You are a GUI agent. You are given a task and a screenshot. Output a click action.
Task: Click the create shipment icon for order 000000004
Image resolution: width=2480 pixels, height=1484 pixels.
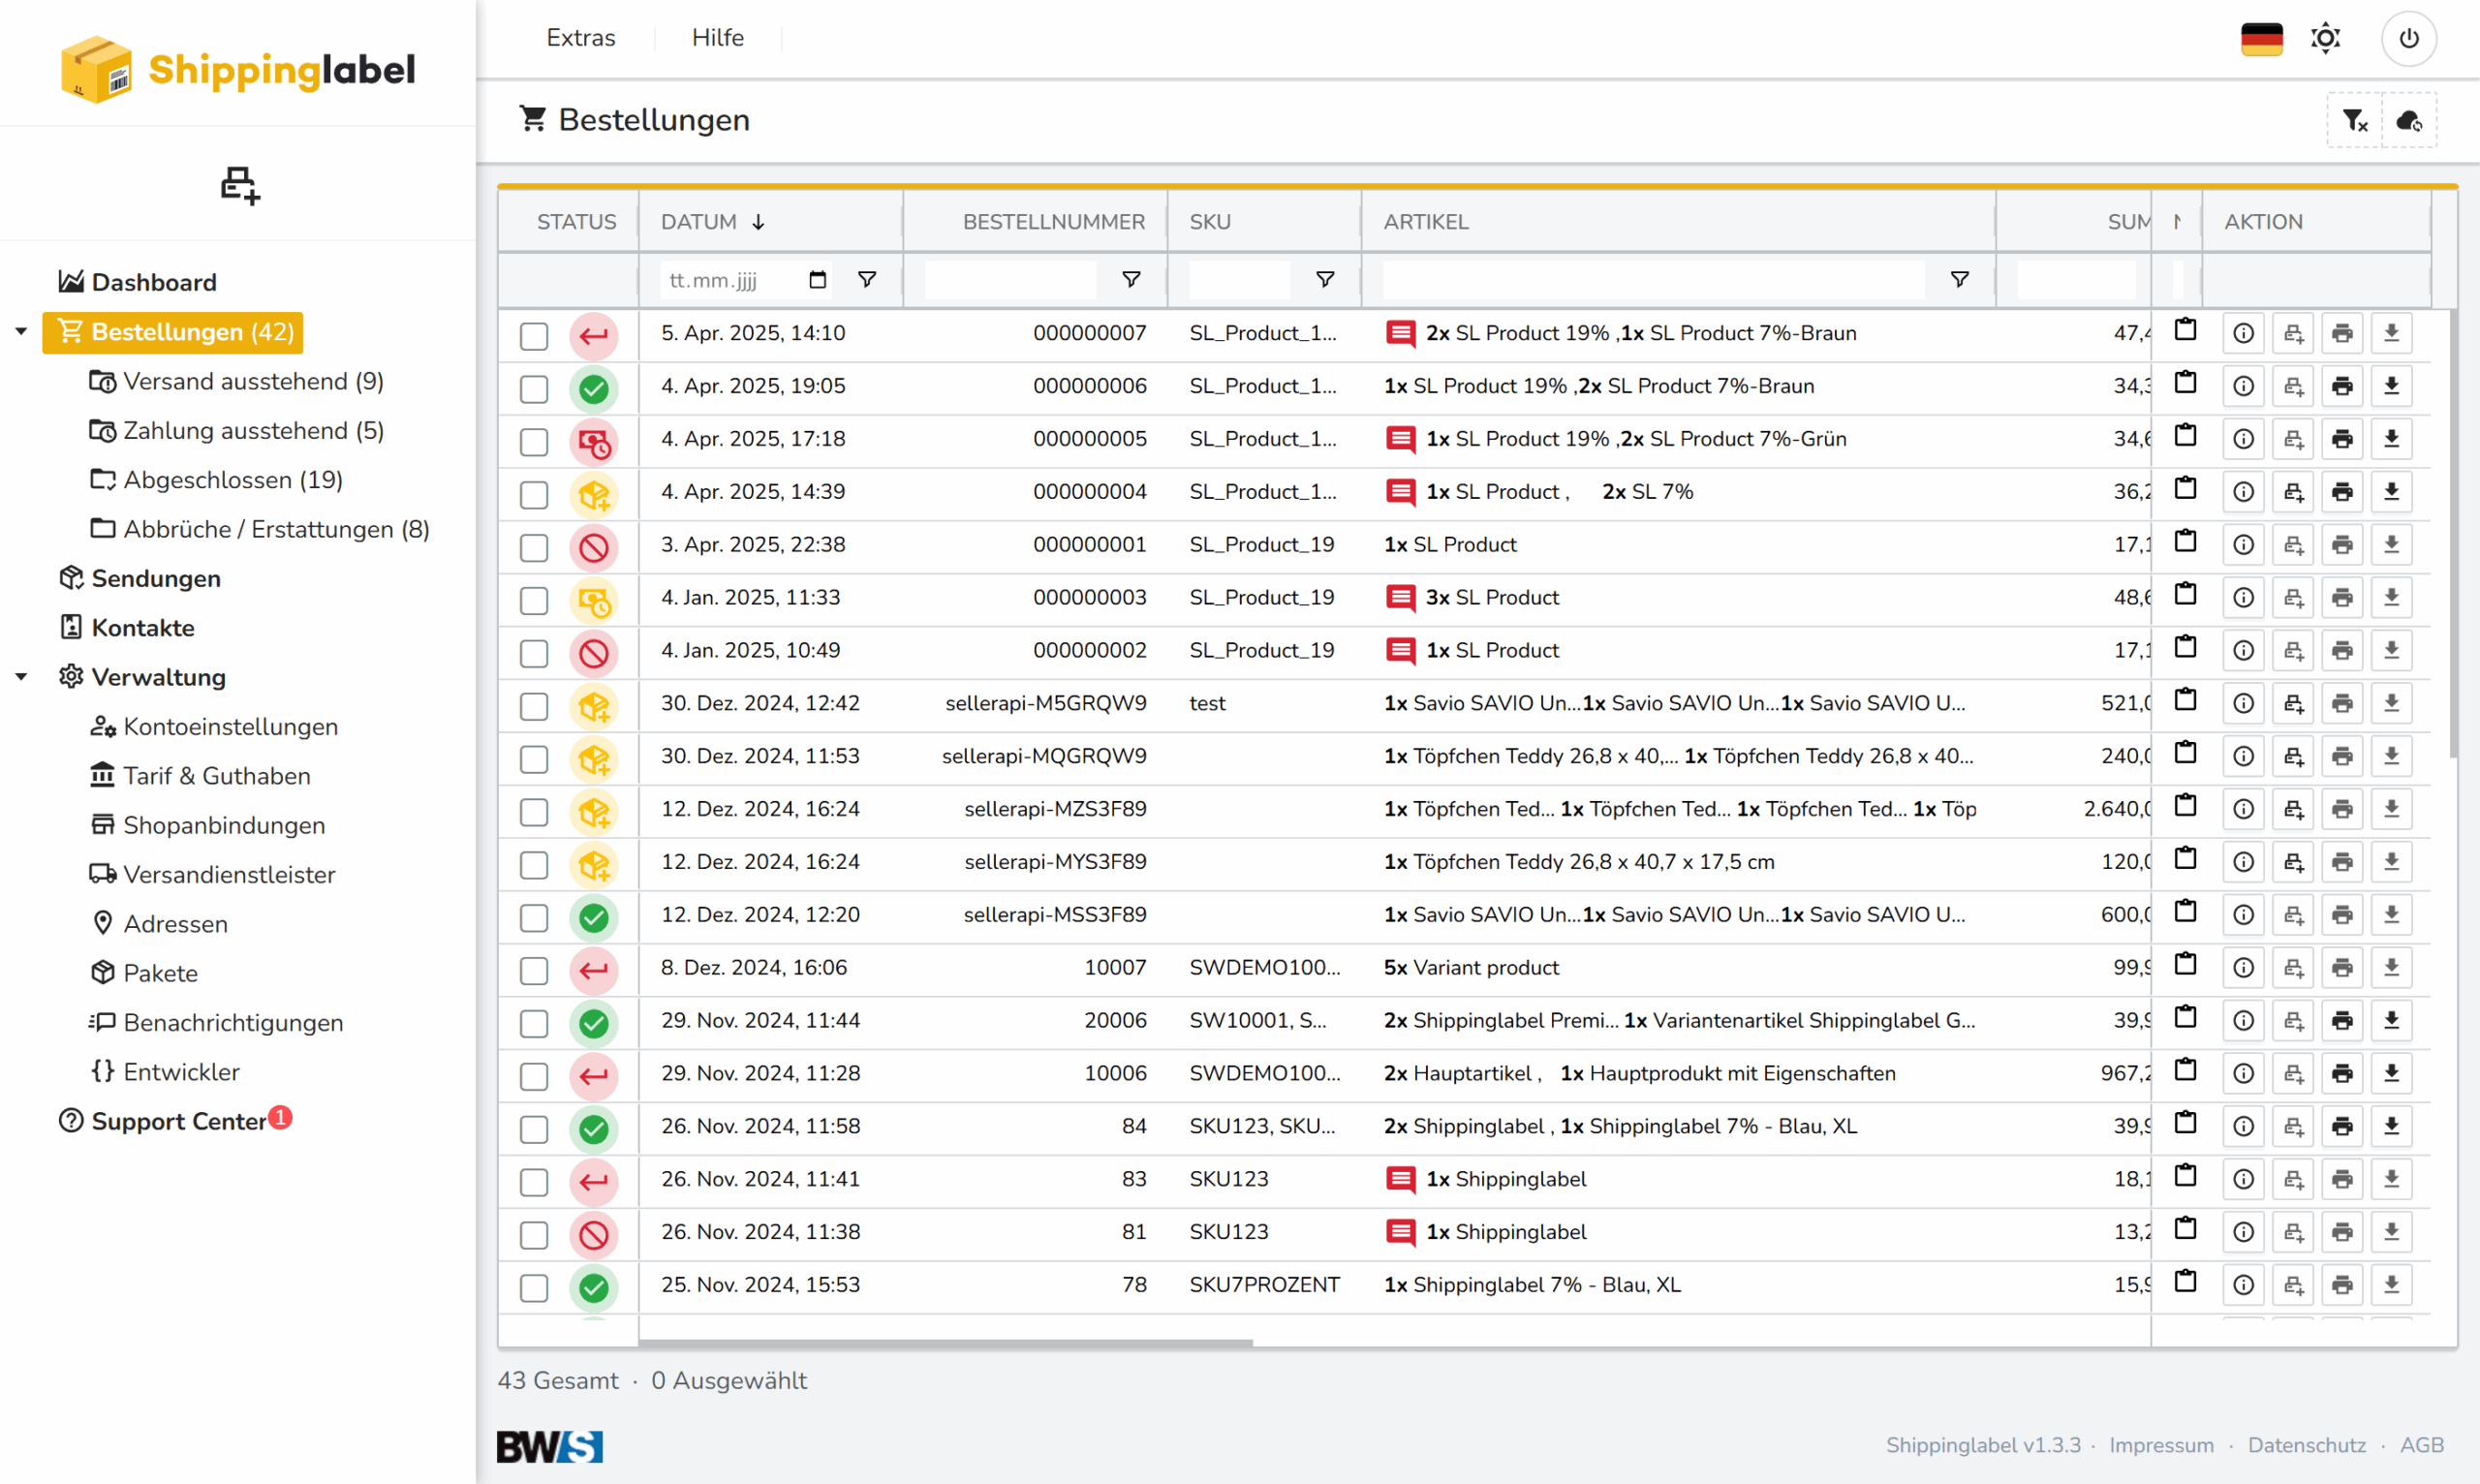(2293, 493)
